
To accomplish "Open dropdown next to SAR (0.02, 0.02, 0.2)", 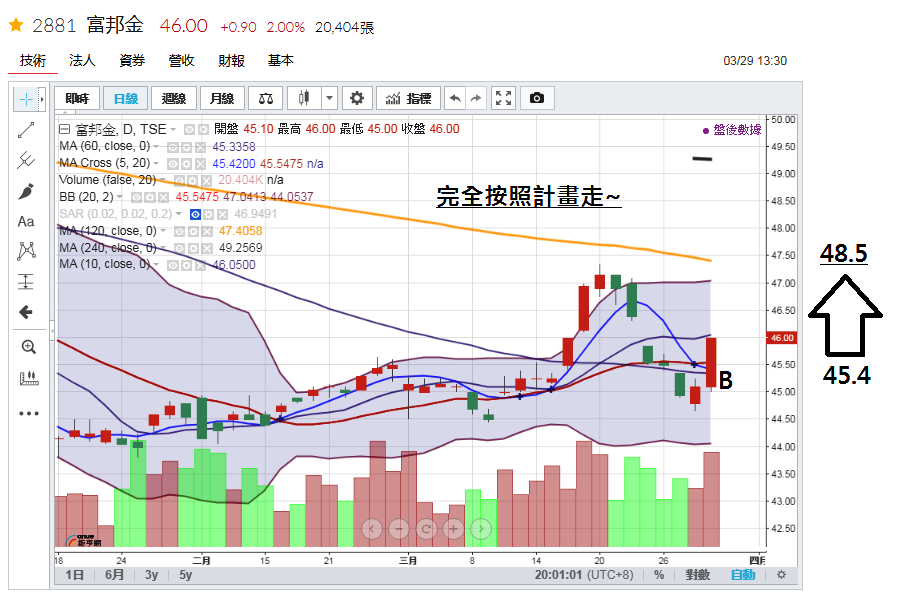I will point(179,214).
